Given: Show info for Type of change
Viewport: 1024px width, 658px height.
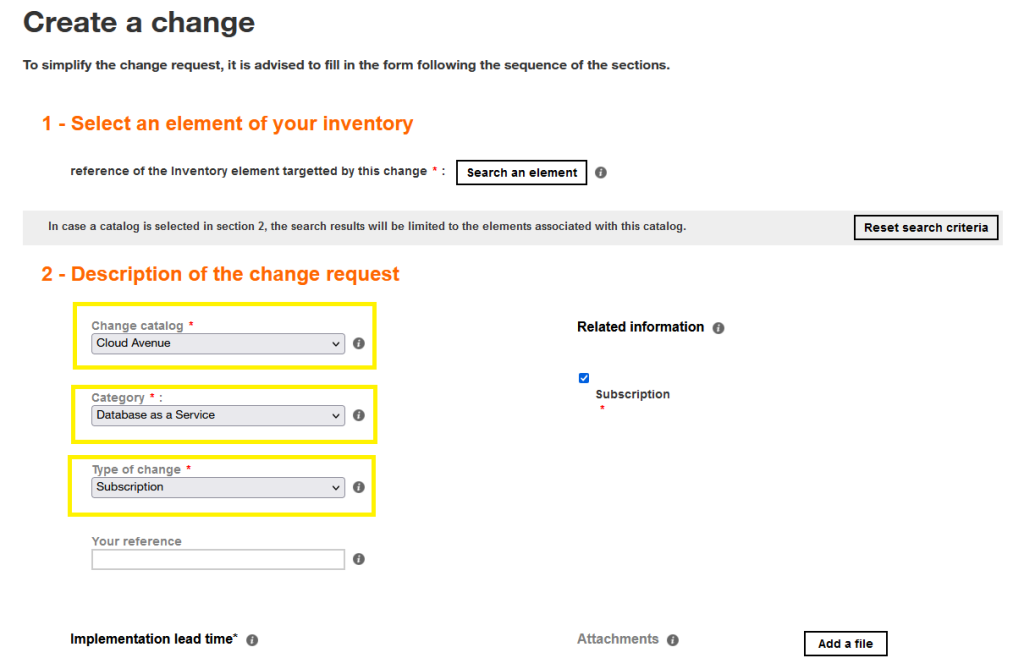Looking at the screenshot, I should pyautogui.click(x=359, y=487).
